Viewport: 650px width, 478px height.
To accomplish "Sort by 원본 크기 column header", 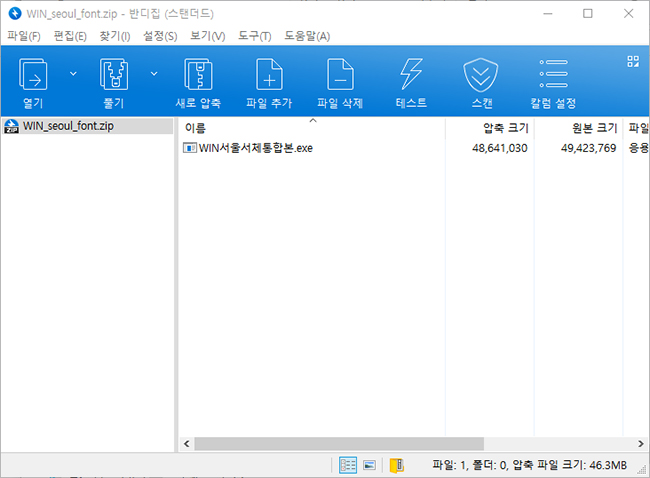I will pos(579,128).
